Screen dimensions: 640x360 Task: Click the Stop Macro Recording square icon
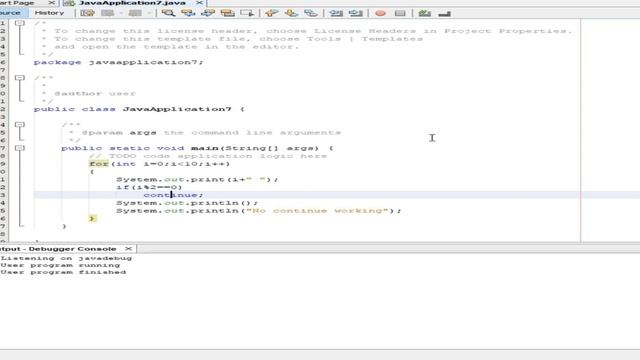coord(400,13)
